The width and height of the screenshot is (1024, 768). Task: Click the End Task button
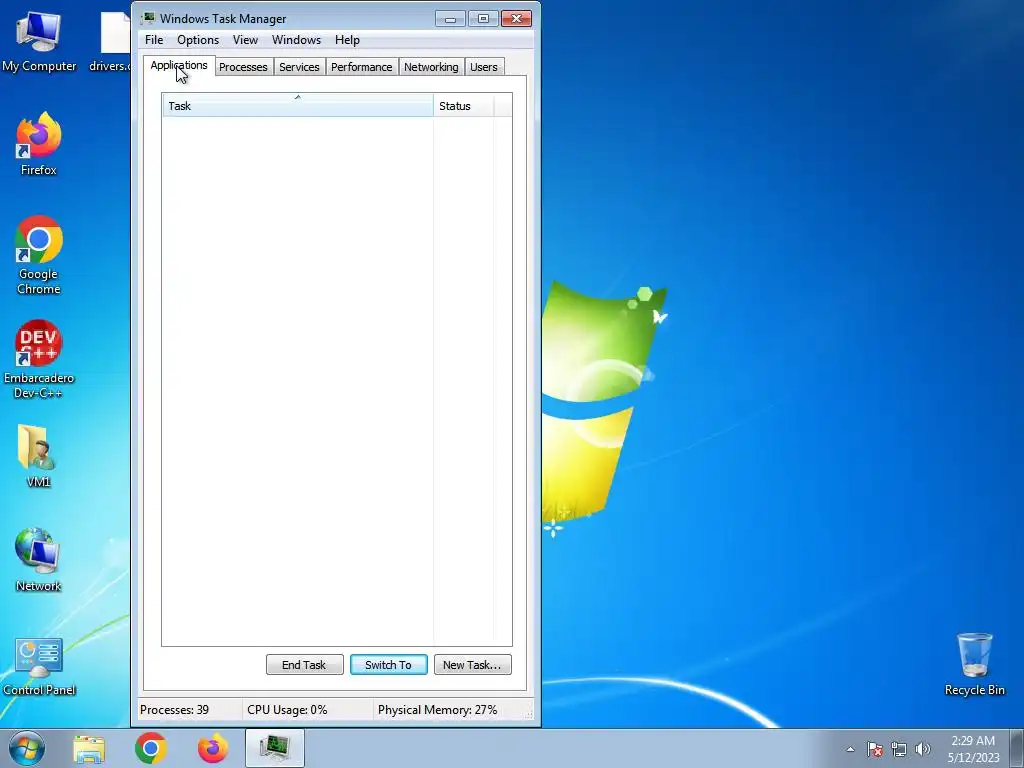[x=304, y=665]
